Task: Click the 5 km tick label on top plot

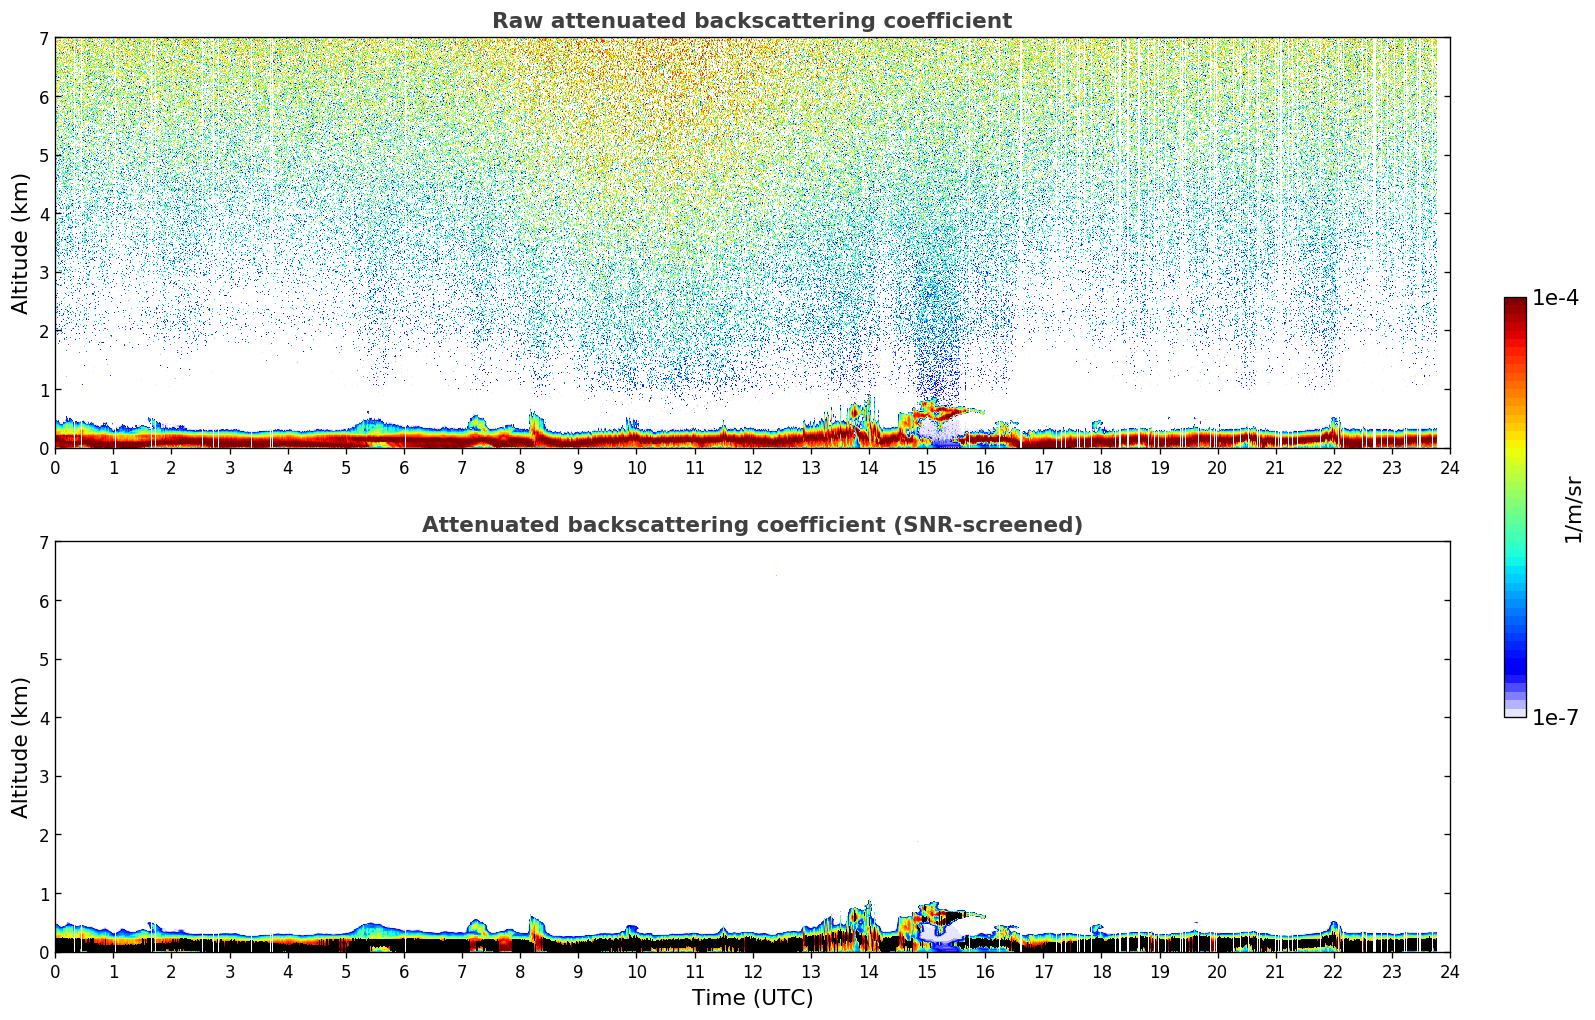Action: pos(43,155)
